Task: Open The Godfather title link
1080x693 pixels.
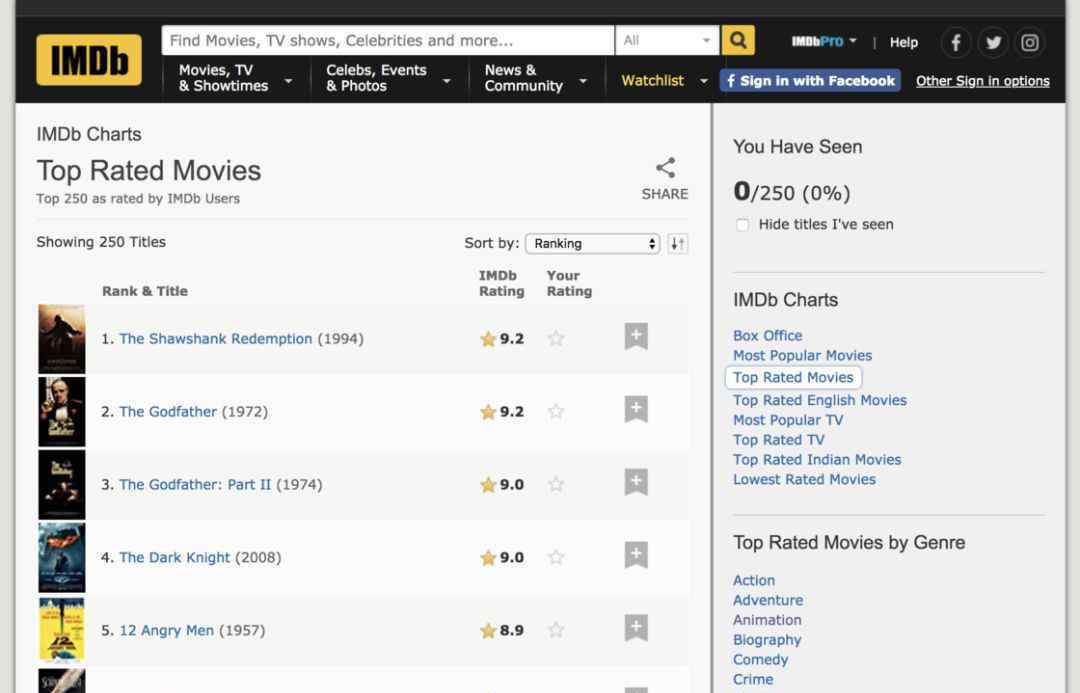Action: [x=168, y=411]
